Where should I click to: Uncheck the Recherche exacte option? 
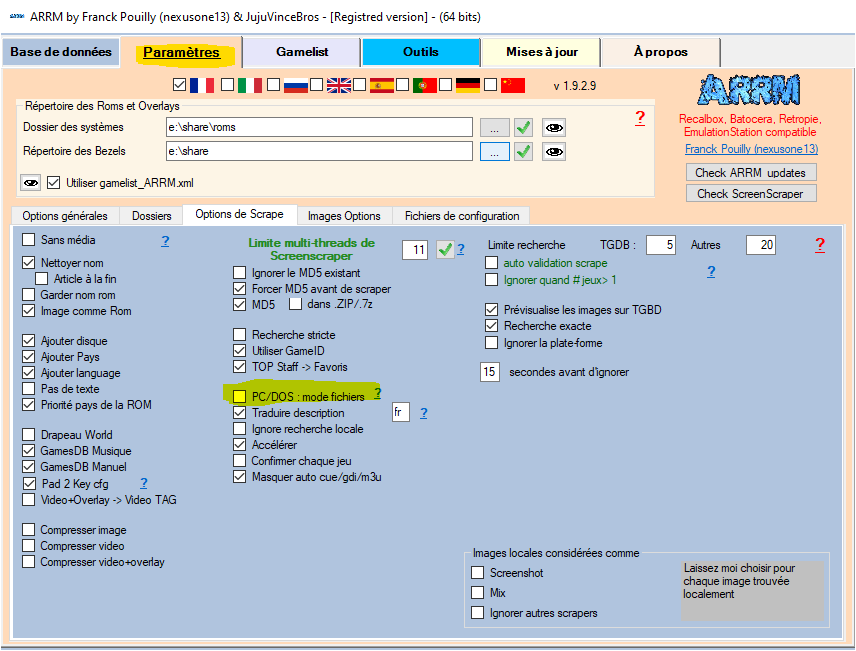pyautogui.click(x=491, y=326)
